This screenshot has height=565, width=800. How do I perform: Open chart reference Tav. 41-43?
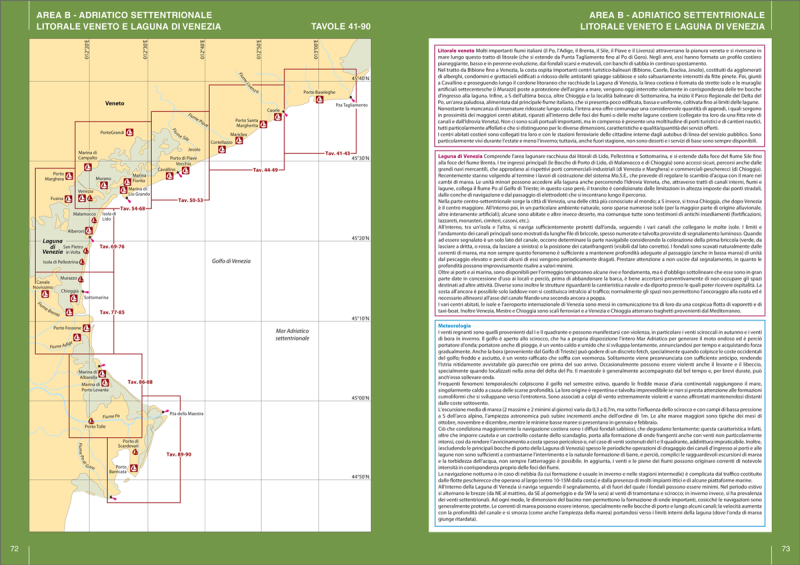pos(336,154)
